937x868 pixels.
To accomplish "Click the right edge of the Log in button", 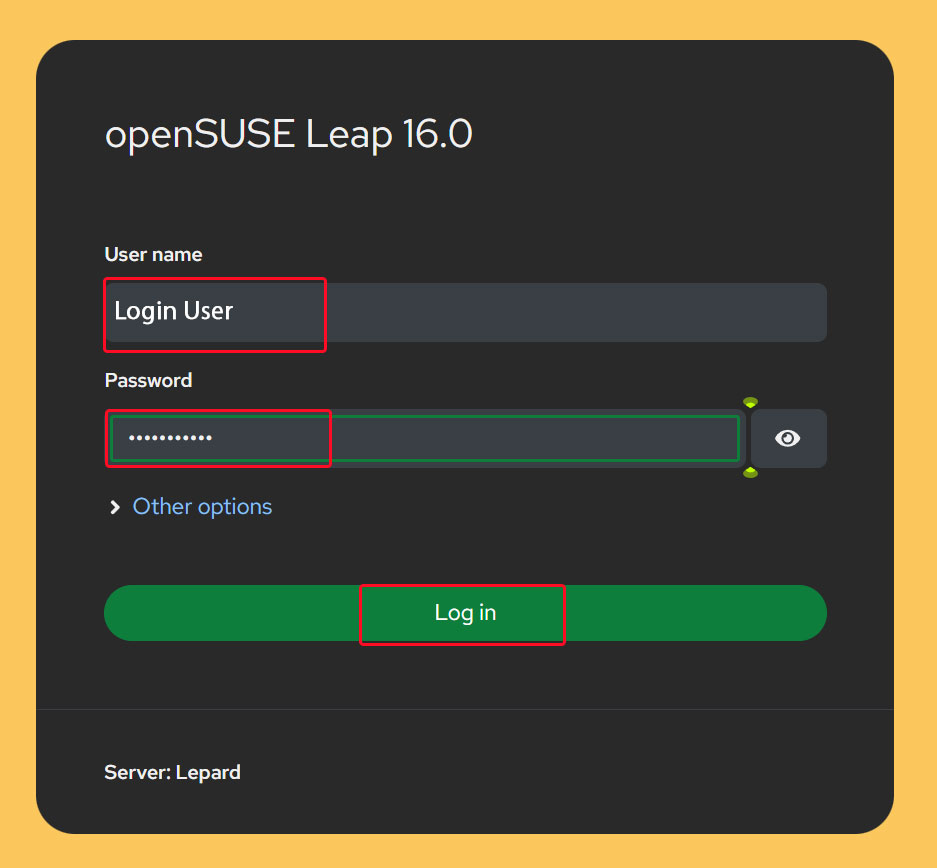I will (805, 613).
